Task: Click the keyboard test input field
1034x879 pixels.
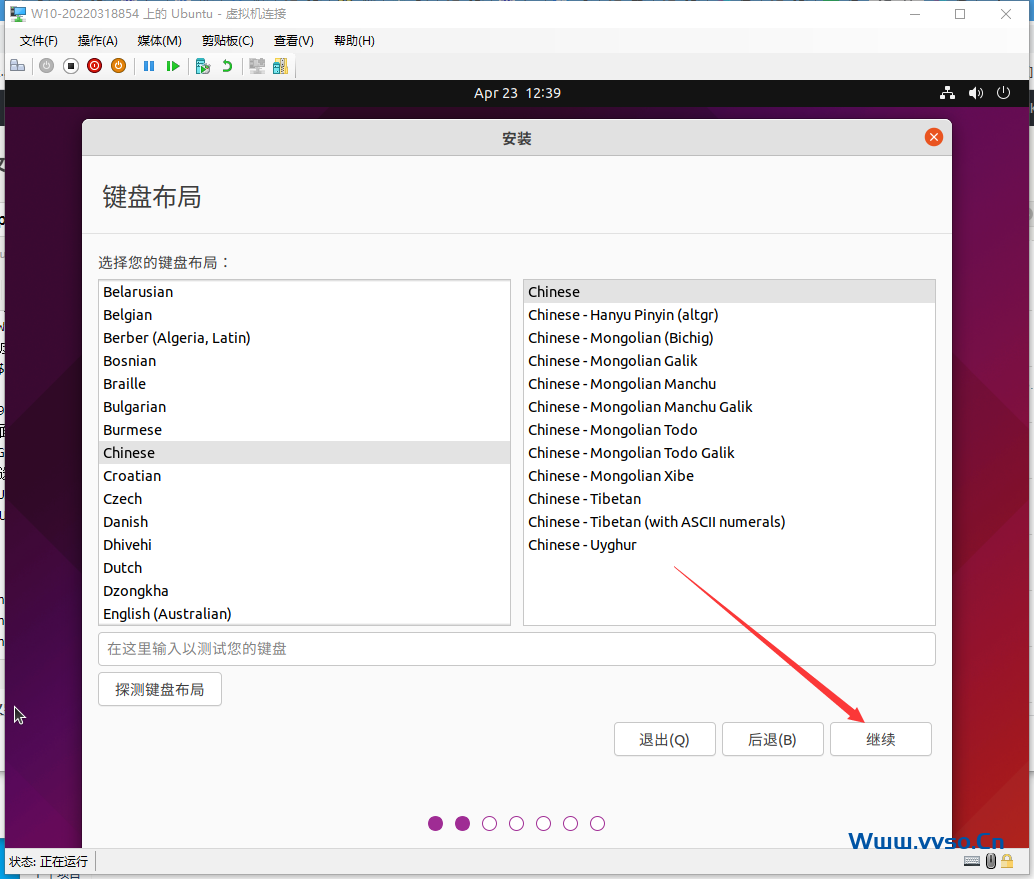Action: click(x=516, y=649)
